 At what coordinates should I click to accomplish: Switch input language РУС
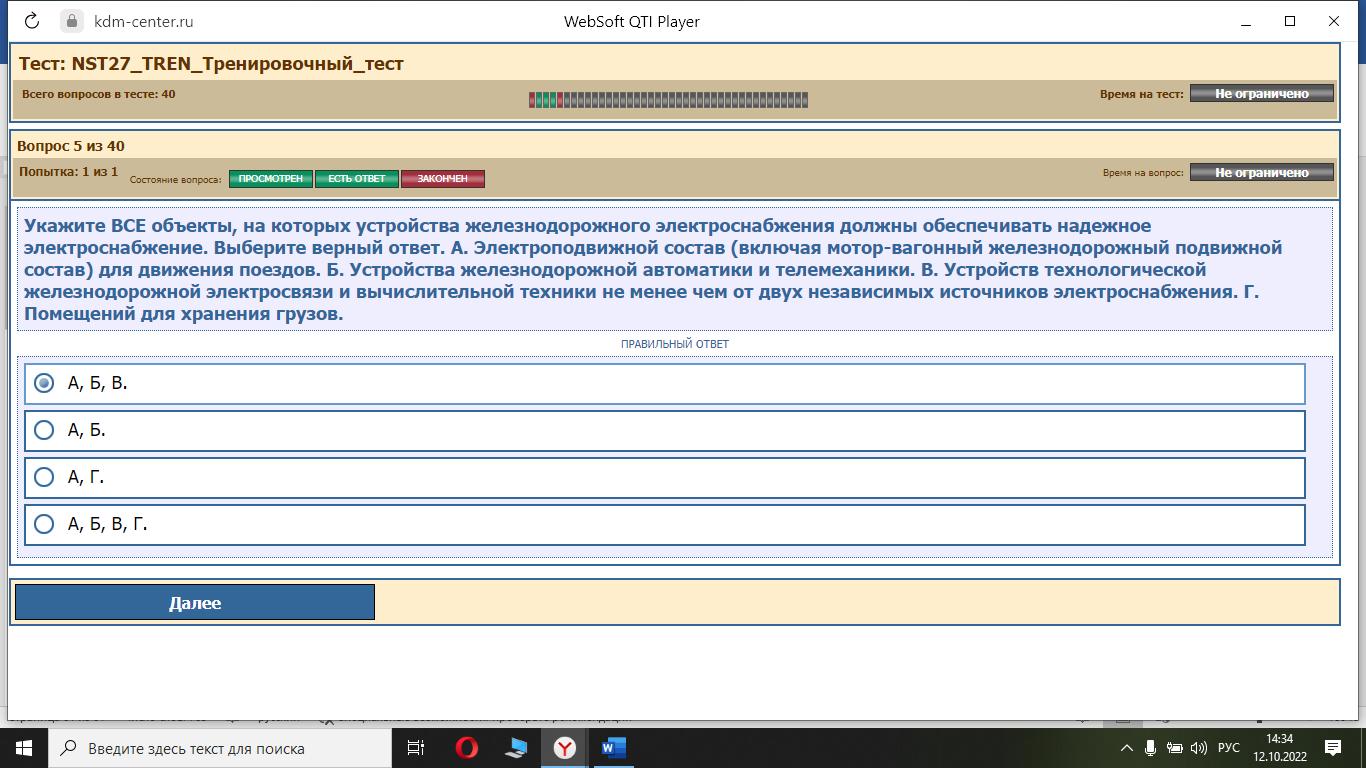point(1229,748)
